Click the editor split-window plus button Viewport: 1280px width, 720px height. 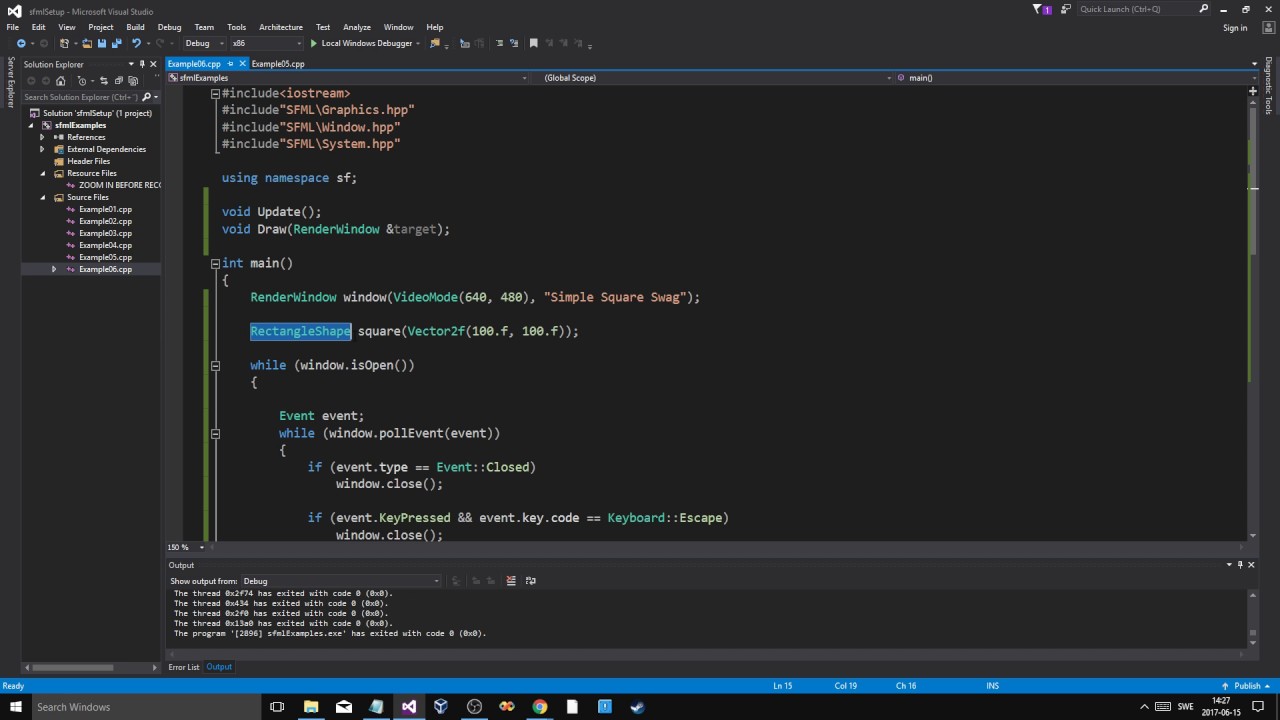(1252, 91)
